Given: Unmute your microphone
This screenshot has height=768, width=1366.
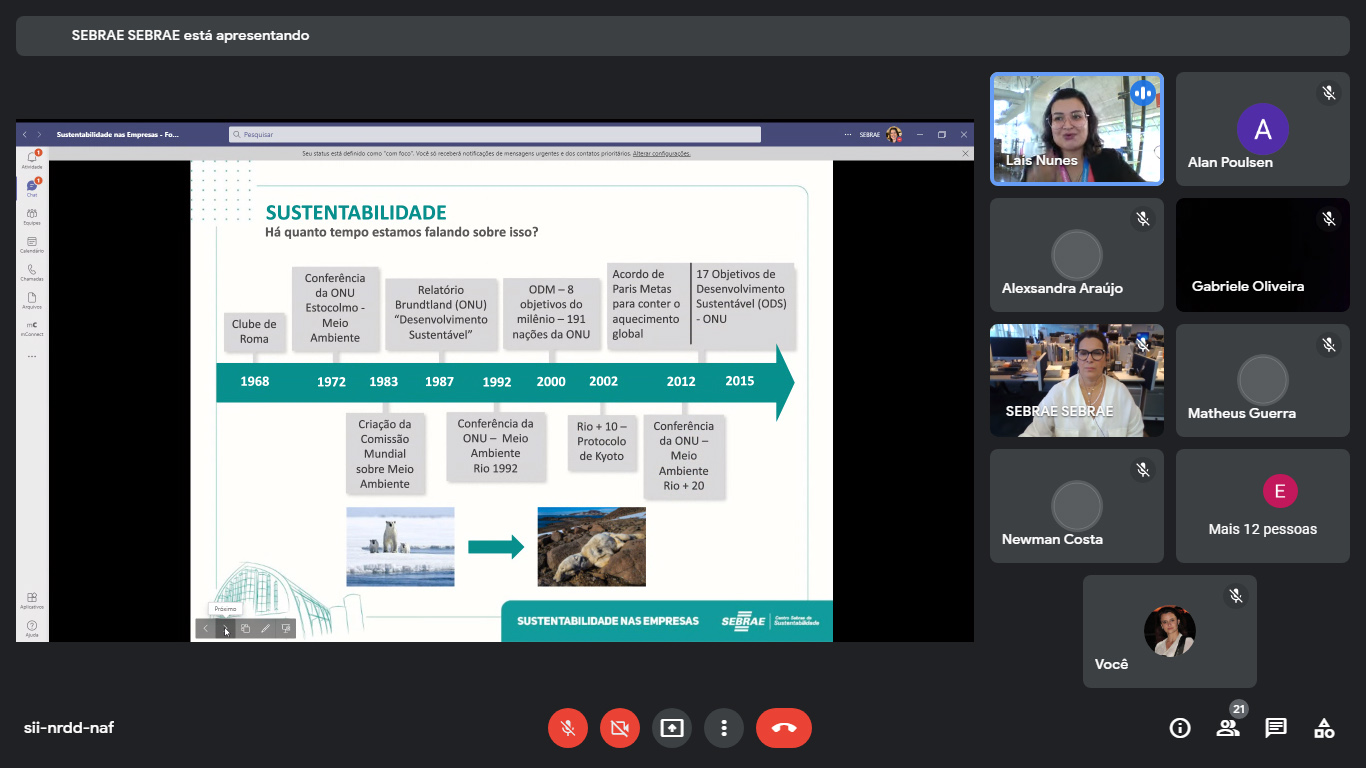Looking at the screenshot, I should pyautogui.click(x=568, y=728).
